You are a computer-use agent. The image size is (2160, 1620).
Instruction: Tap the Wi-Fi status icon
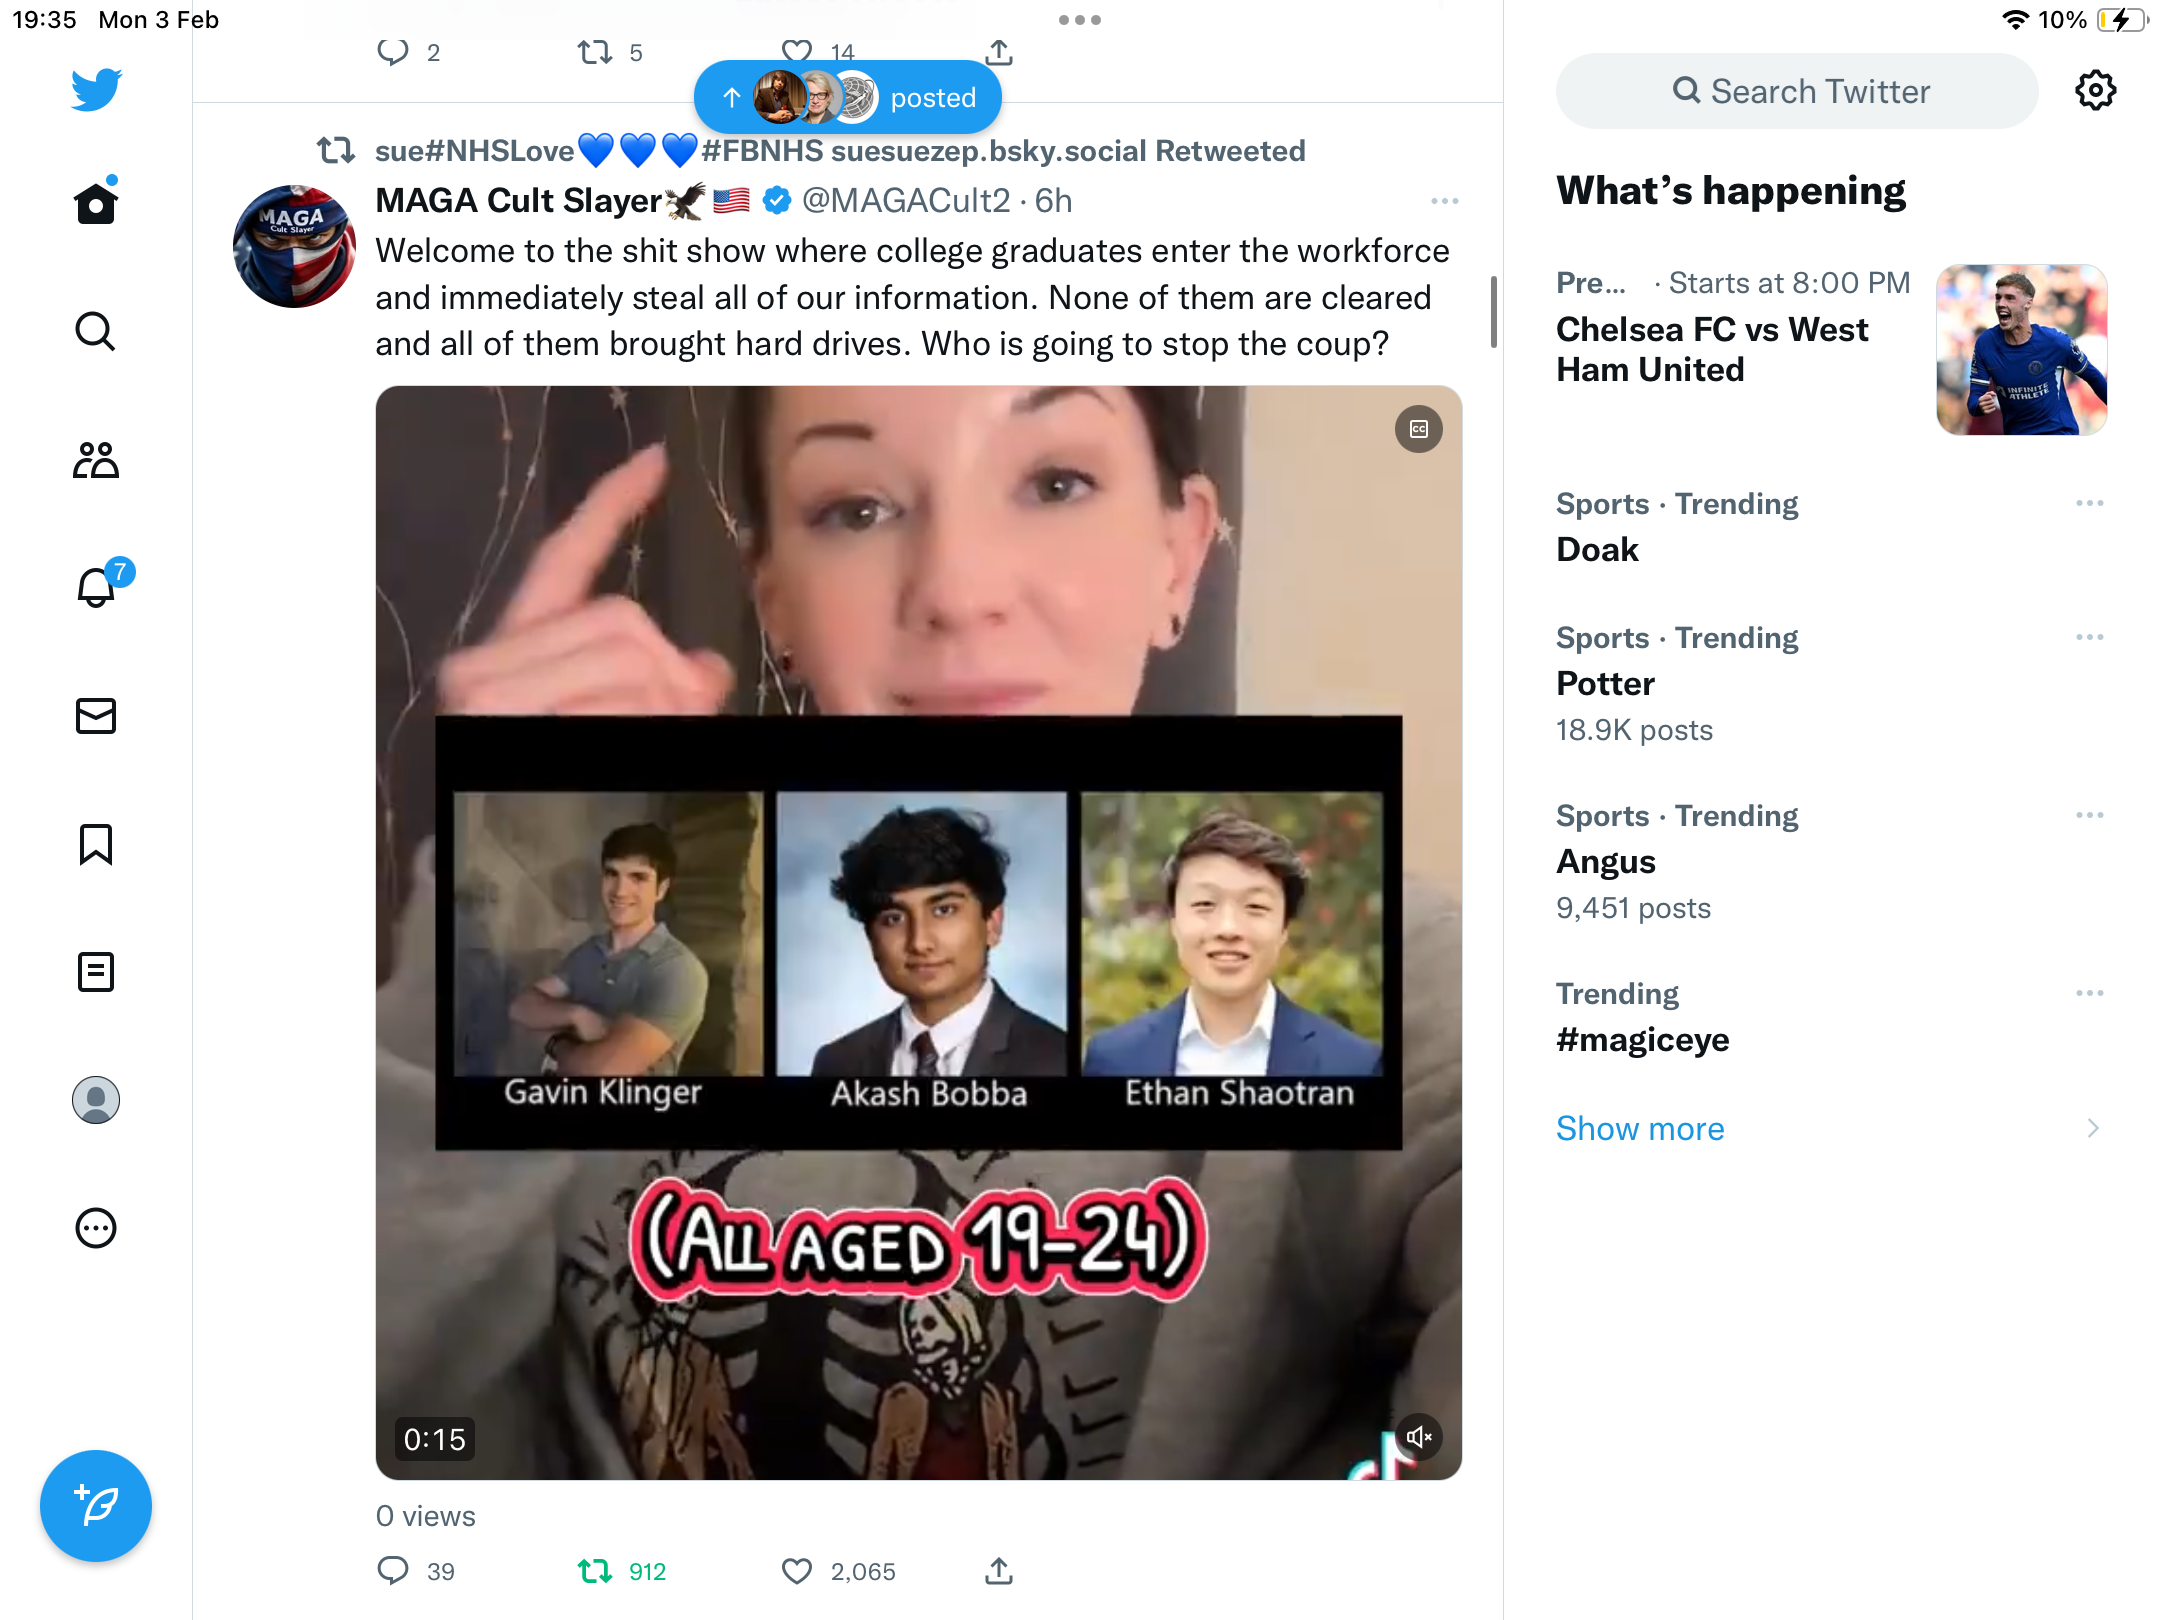click(x=2015, y=20)
